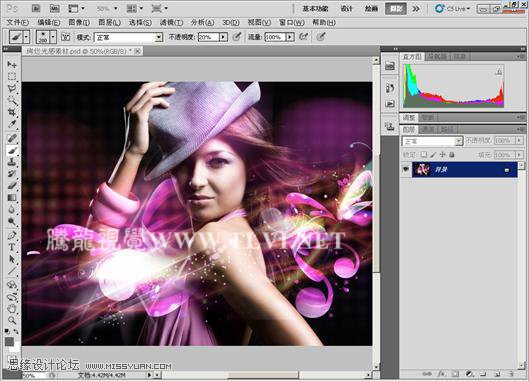The width and height of the screenshot is (529, 381).
Task: Switch to the 基本功能 workspace
Action: click(x=315, y=9)
